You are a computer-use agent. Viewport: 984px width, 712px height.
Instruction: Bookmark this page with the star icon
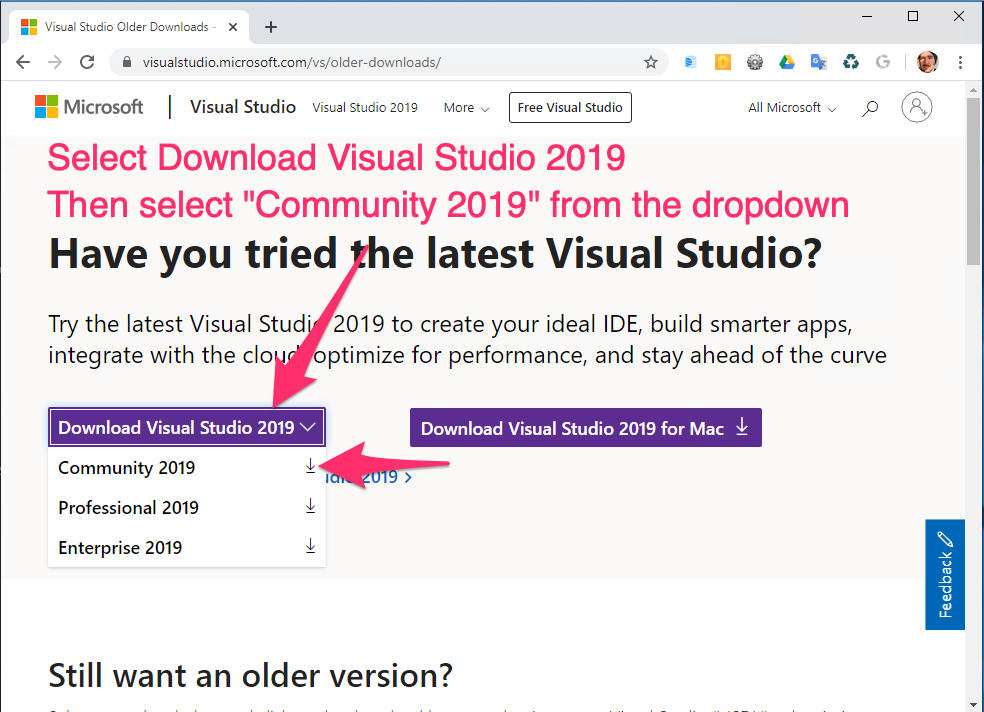click(651, 62)
